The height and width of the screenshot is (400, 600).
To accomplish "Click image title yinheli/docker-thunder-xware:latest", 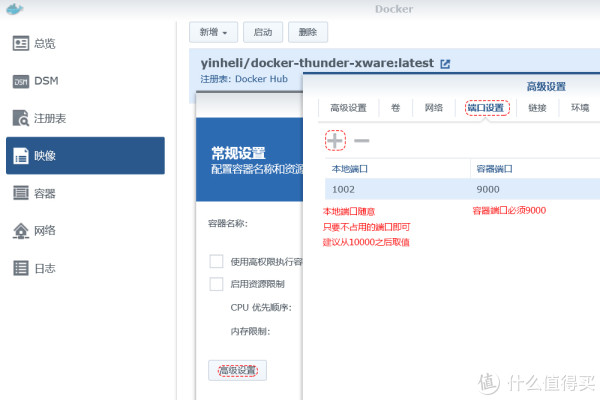I will pos(317,63).
